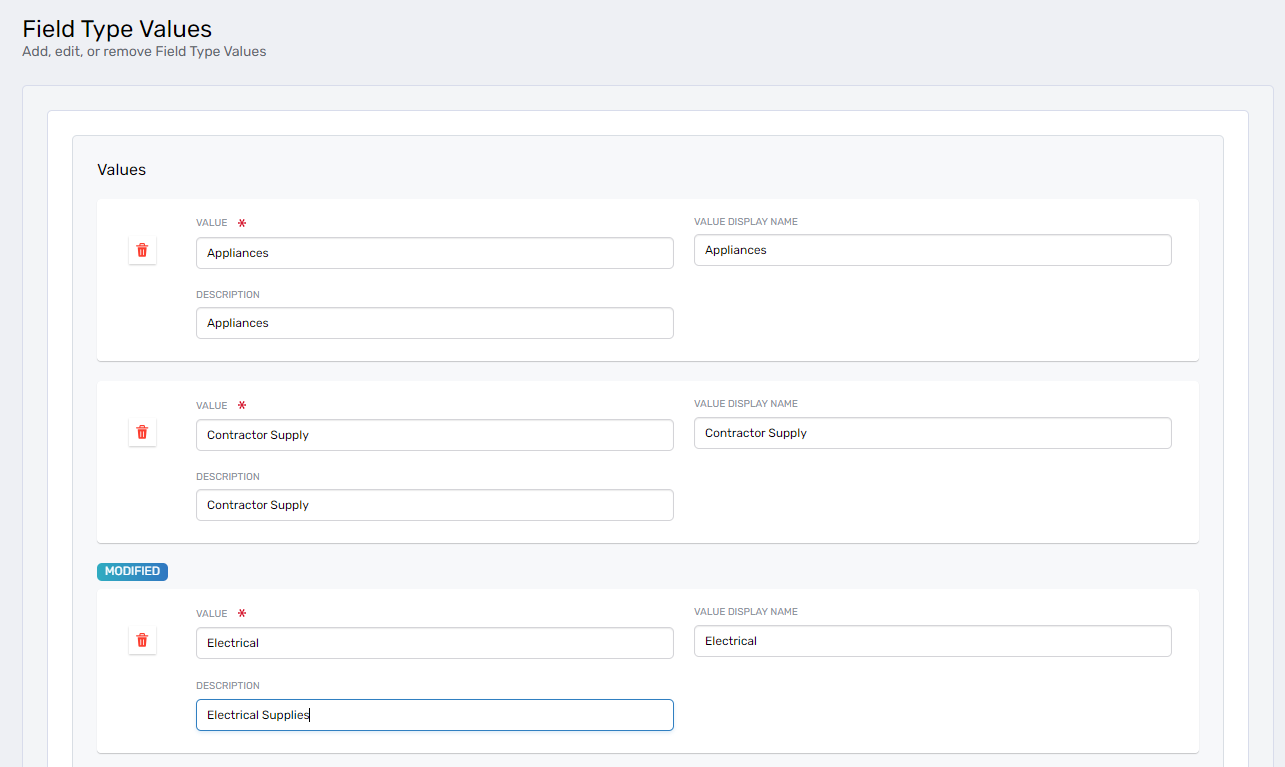The width and height of the screenshot is (1285, 767).
Task: Select the Appliances description input
Action: point(434,323)
